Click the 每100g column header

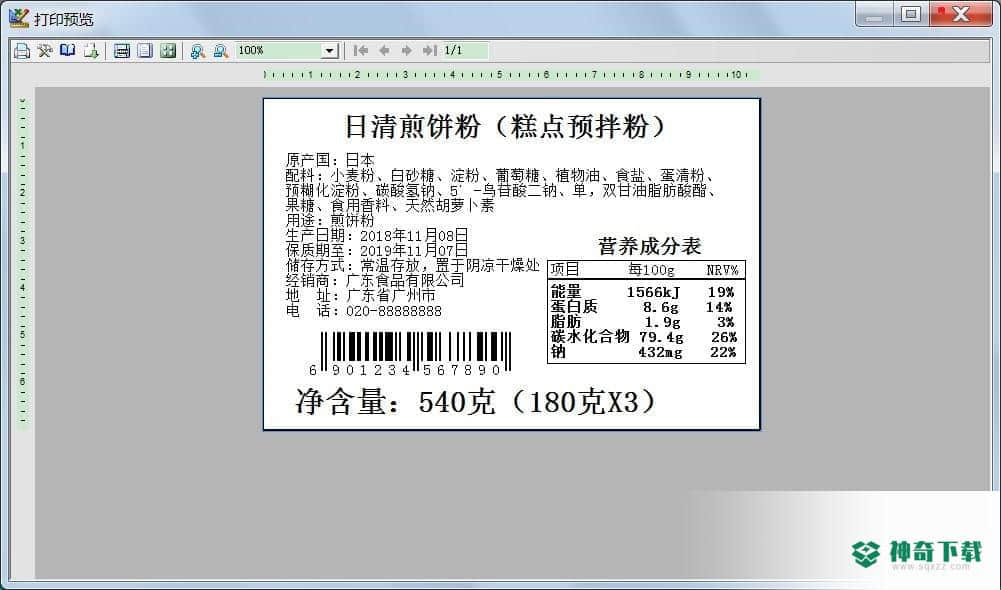[x=651, y=269]
